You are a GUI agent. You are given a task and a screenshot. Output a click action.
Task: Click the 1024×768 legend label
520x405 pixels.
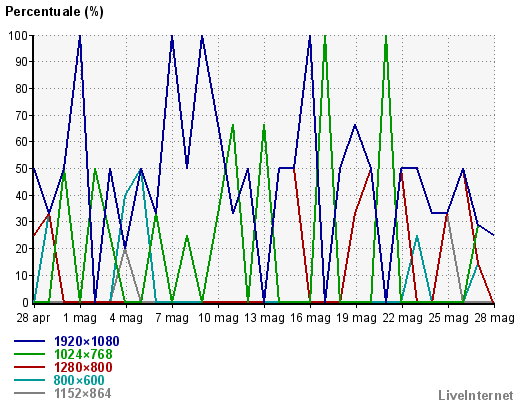(x=83, y=354)
